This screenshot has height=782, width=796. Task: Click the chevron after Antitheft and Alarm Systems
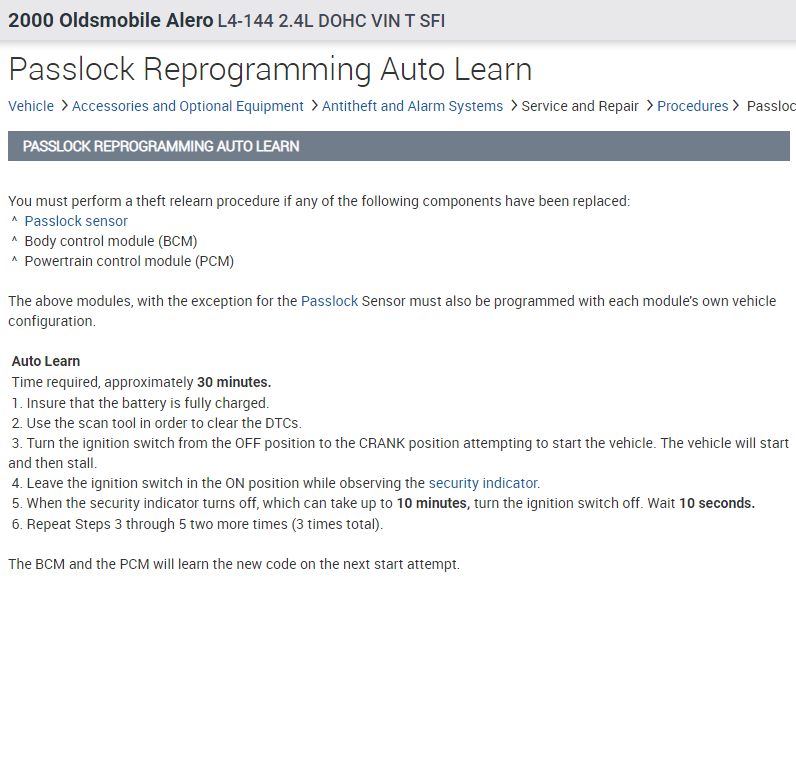tap(513, 106)
